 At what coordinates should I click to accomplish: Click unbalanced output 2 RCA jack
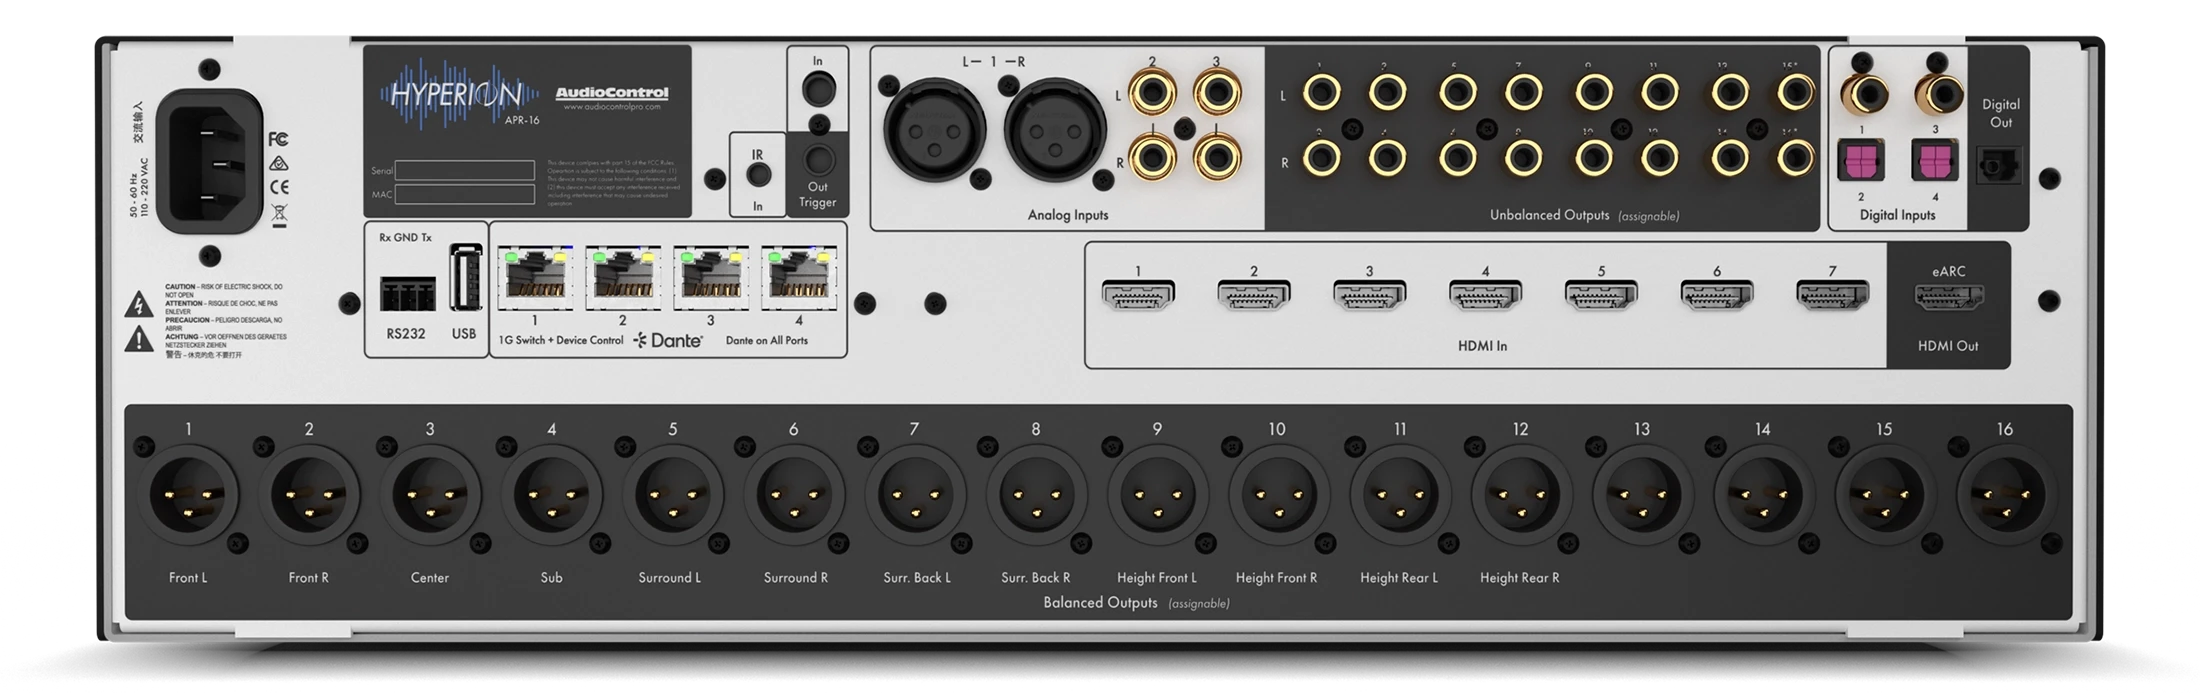[1321, 158]
